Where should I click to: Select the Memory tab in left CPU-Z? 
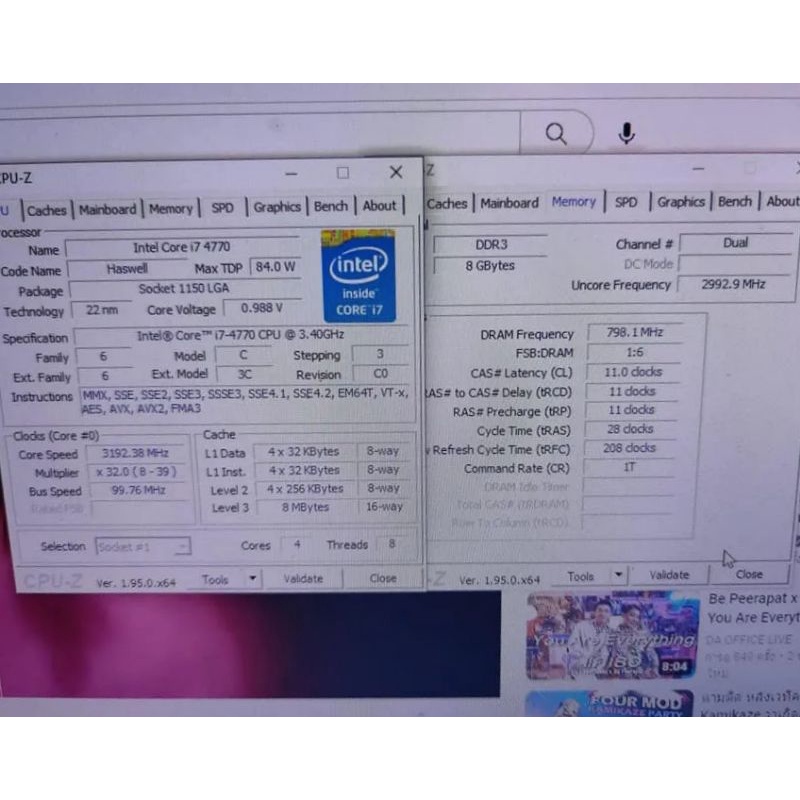pos(170,208)
